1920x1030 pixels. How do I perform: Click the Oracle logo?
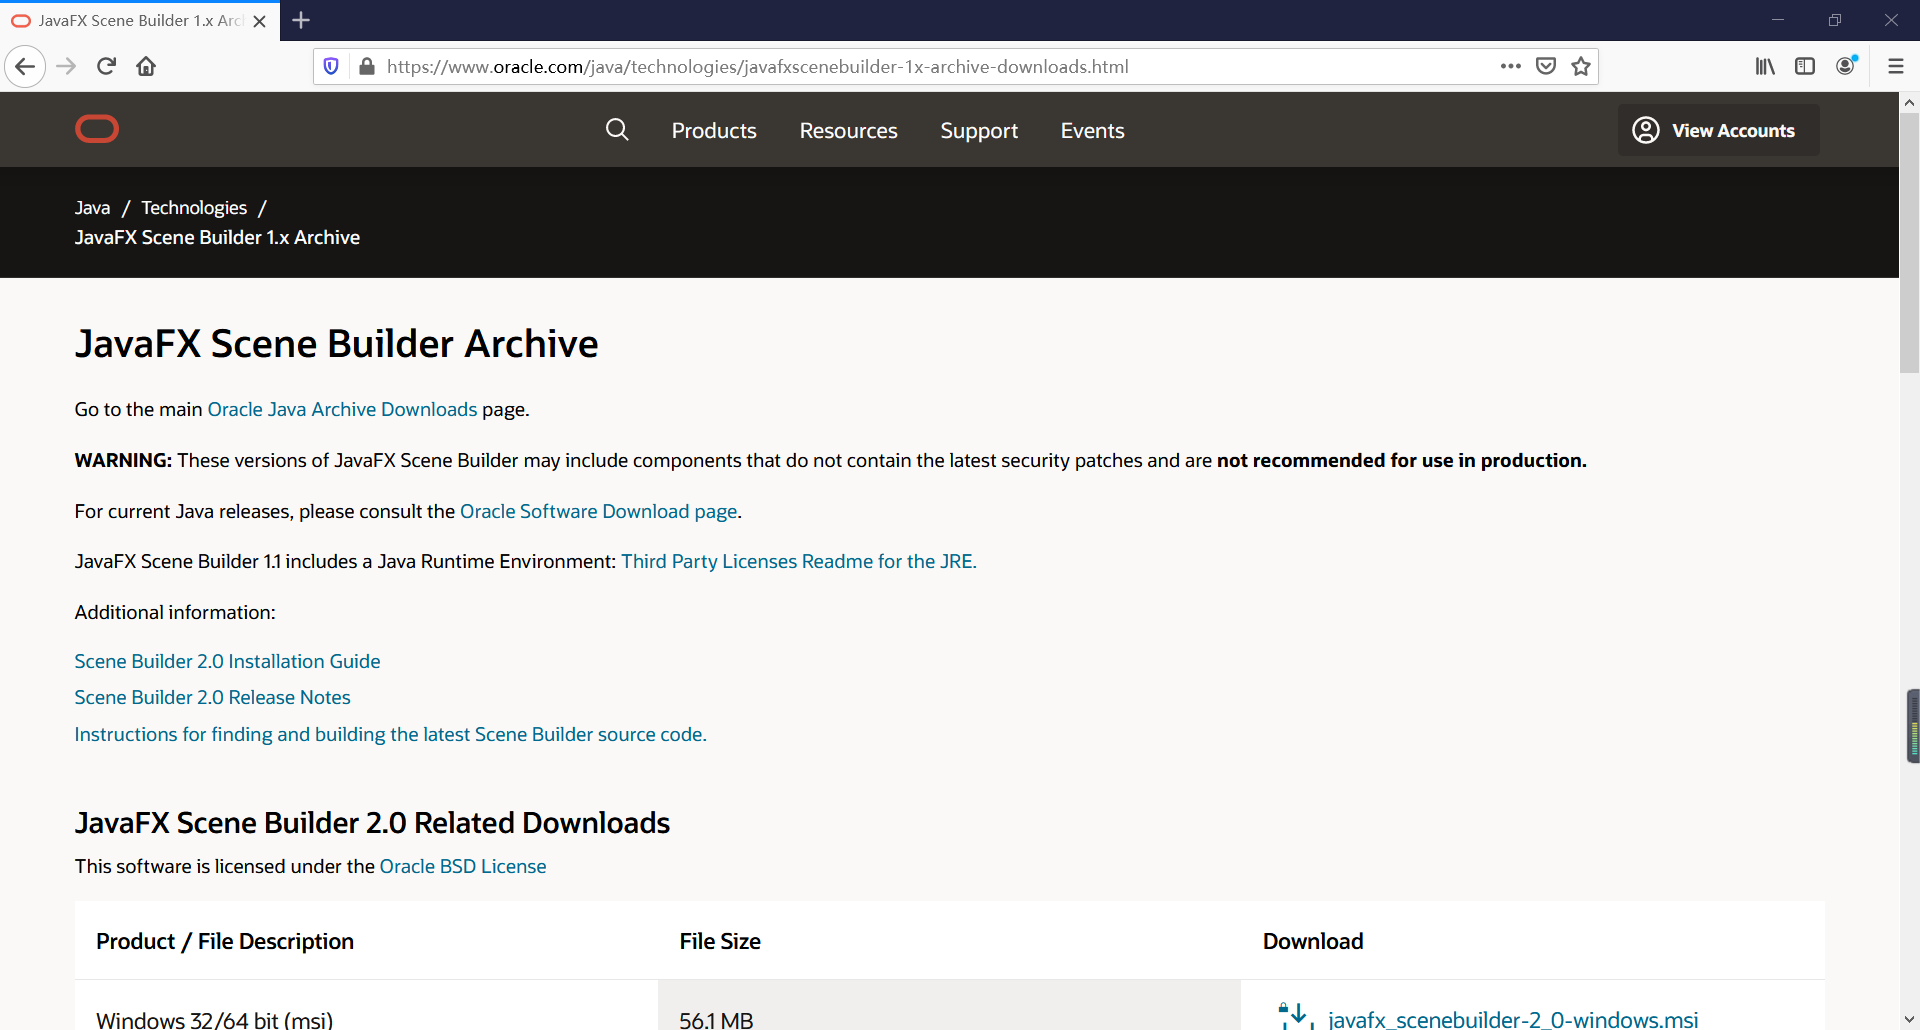pos(97,129)
